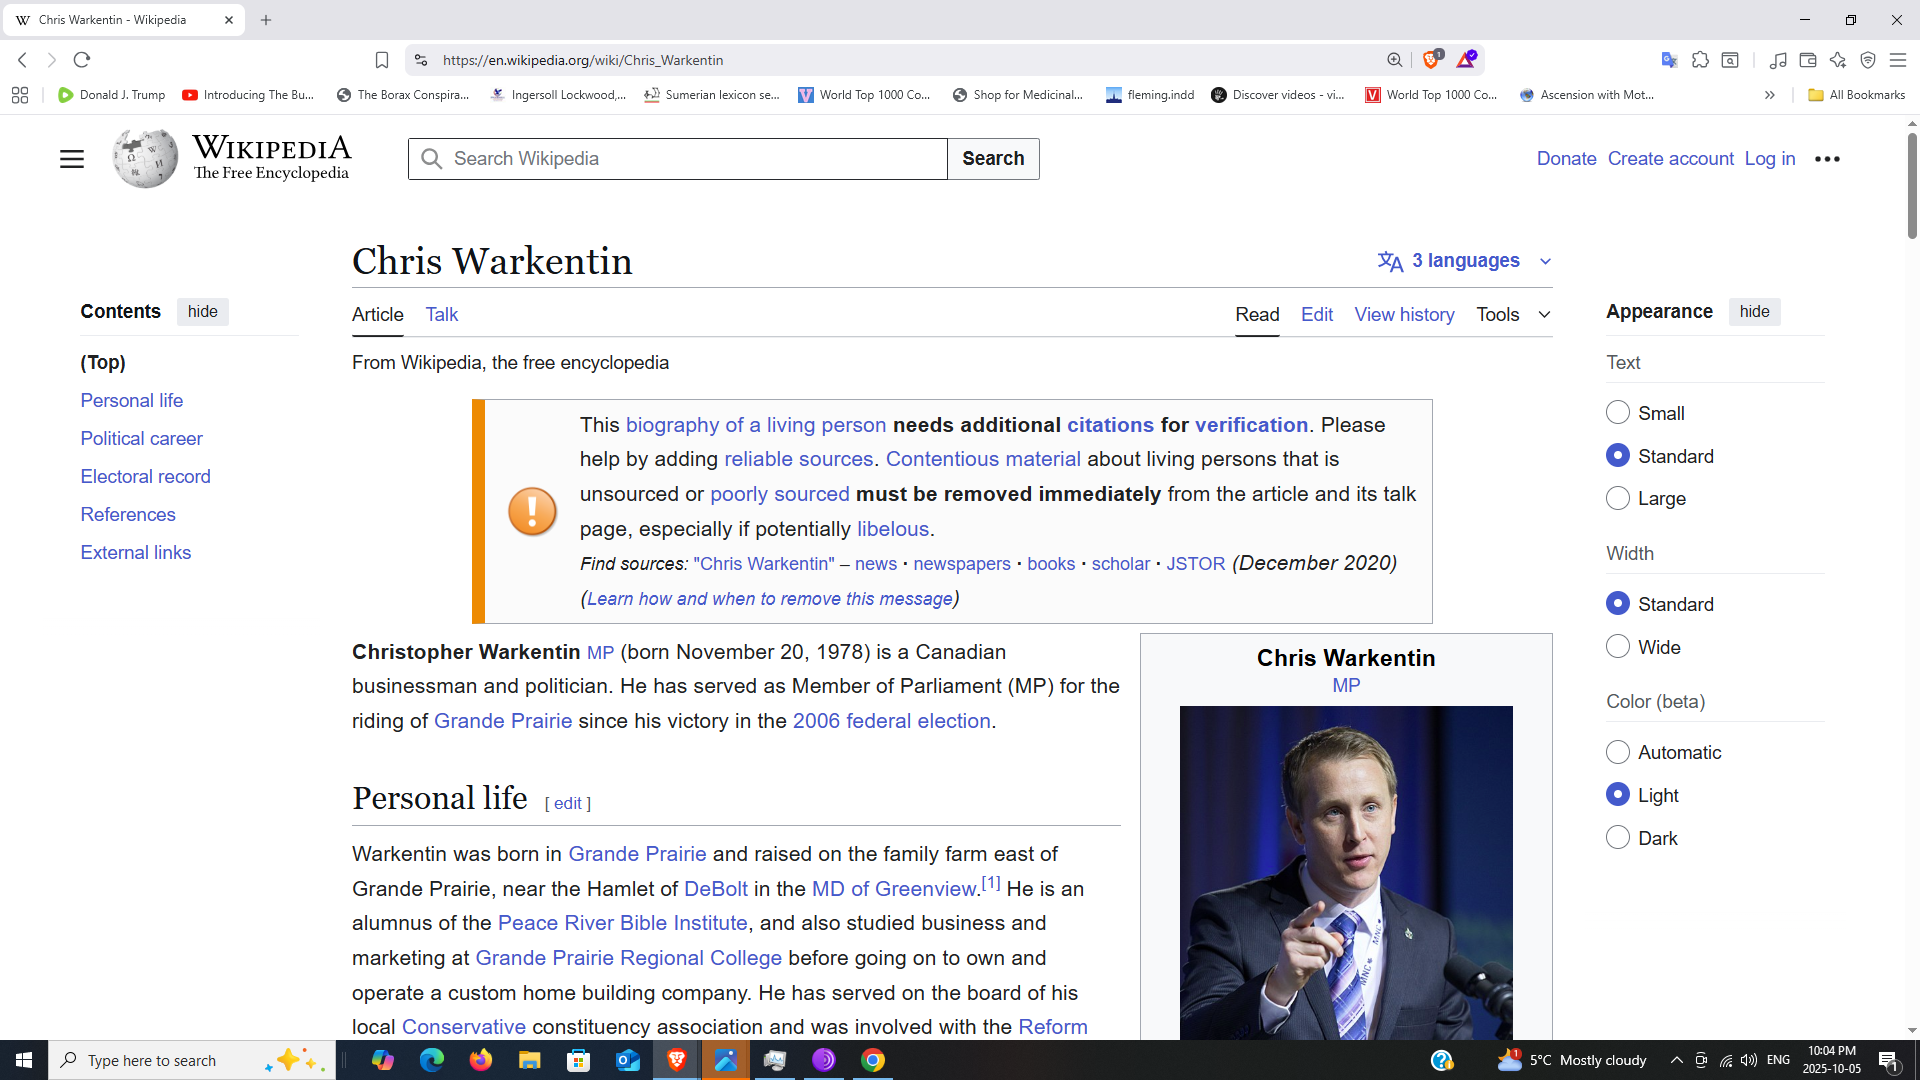Click the Search Wikipedia input field

click(690, 159)
